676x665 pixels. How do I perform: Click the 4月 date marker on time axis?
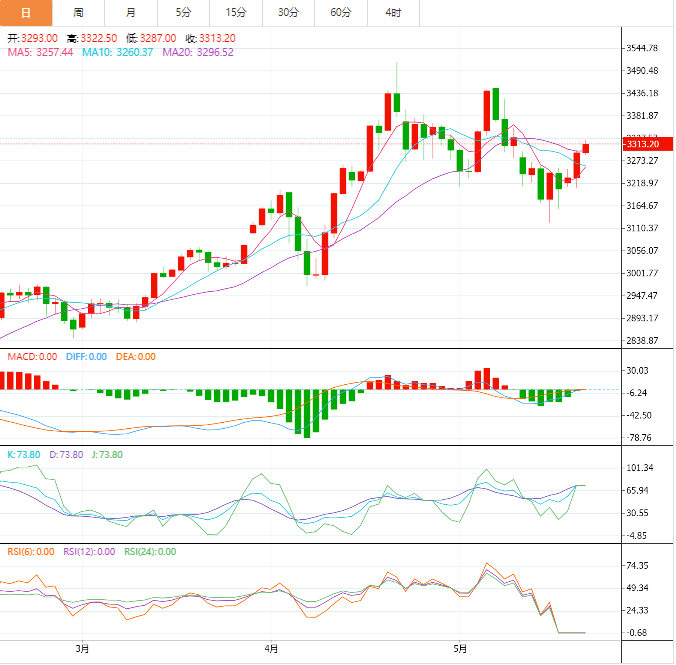(x=271, y=648)
